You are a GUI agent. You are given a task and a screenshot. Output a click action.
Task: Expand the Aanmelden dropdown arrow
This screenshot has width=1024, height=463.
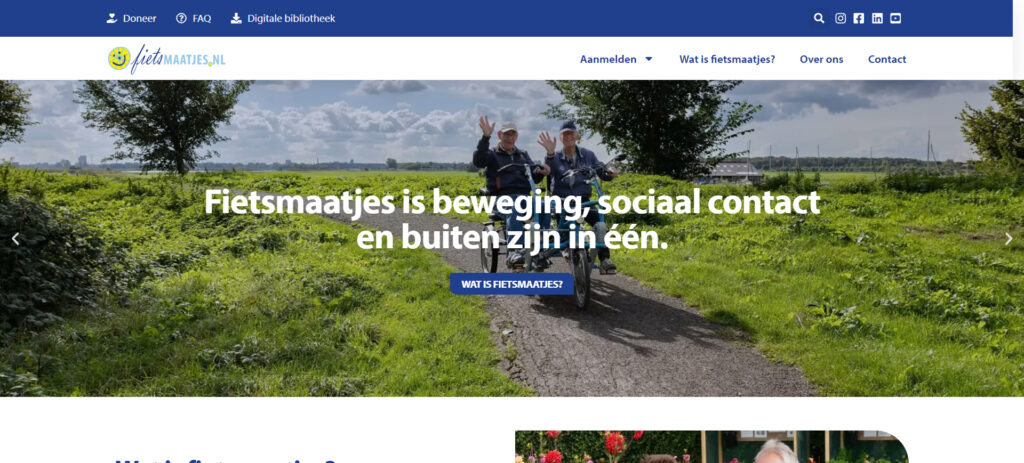649,59
